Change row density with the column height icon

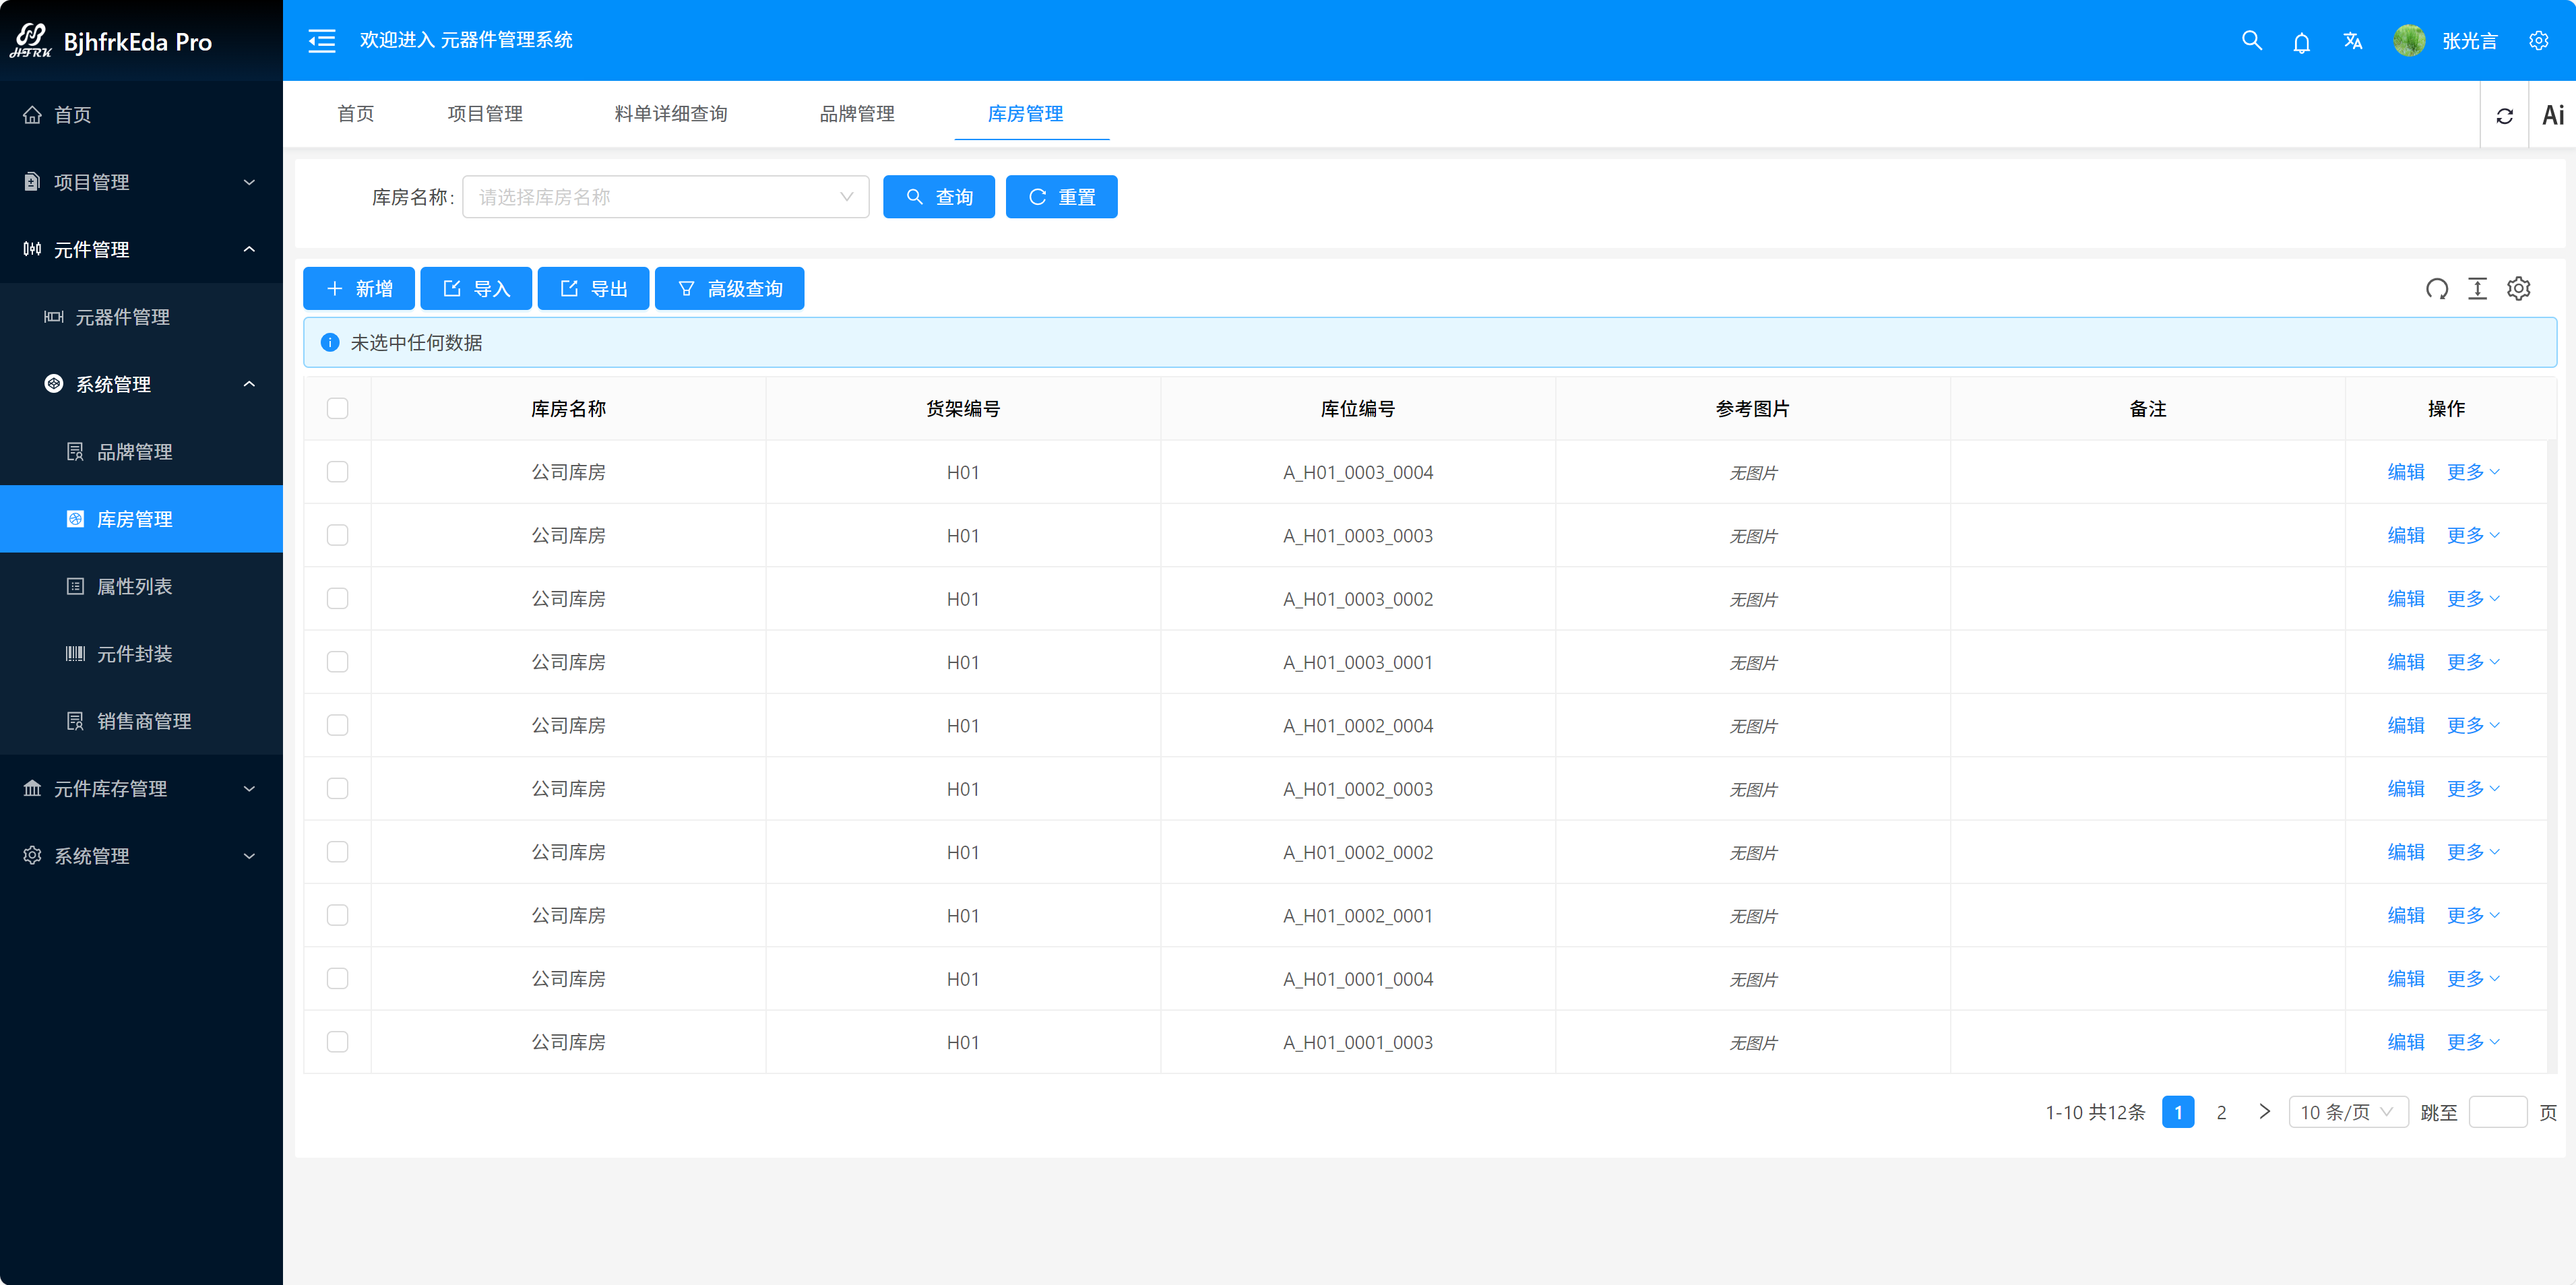click(x=2477, y=289)
